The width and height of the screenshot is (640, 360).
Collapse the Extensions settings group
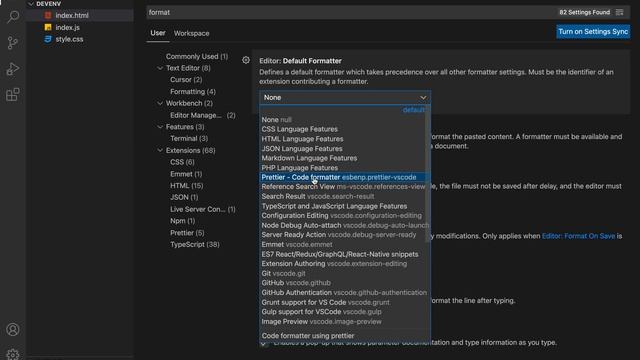[x=160, y=150]
